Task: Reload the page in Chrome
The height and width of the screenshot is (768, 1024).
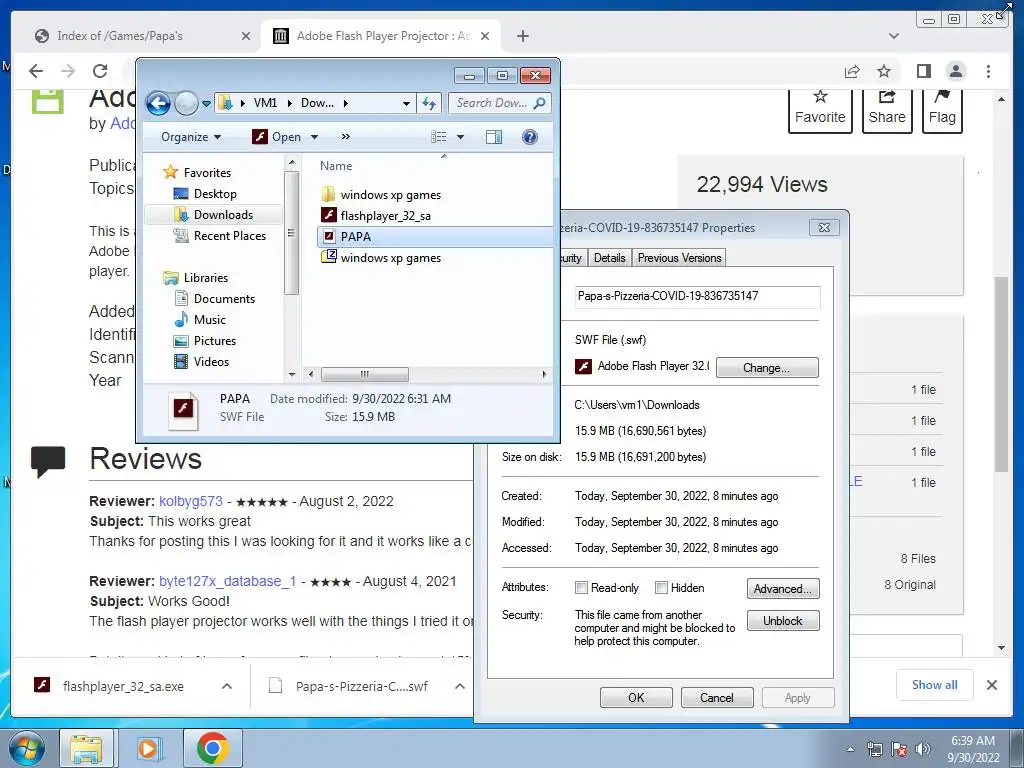Action: pyautogui.click(x=100, y=71)
